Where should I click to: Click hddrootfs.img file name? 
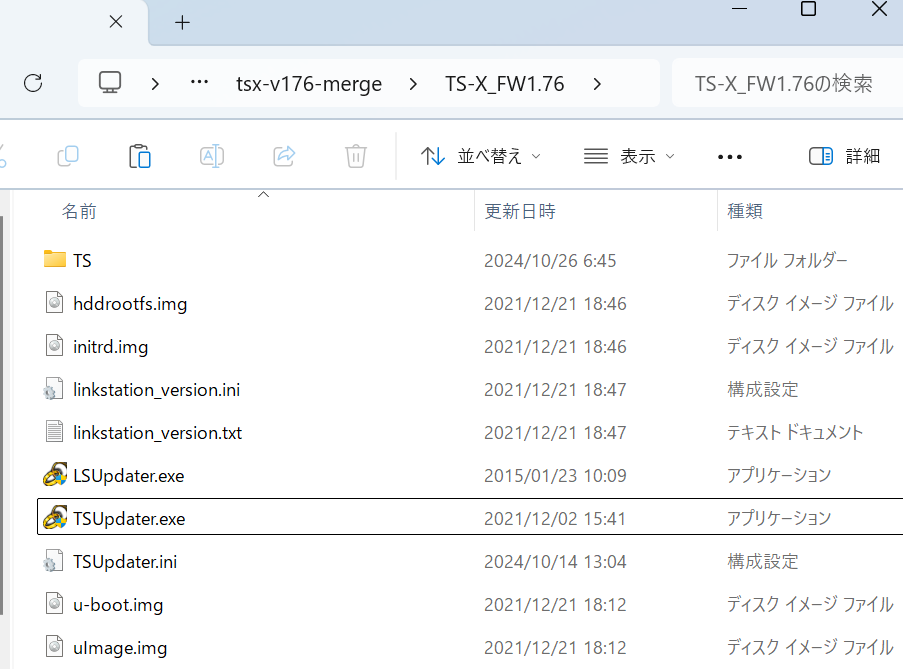130,303
